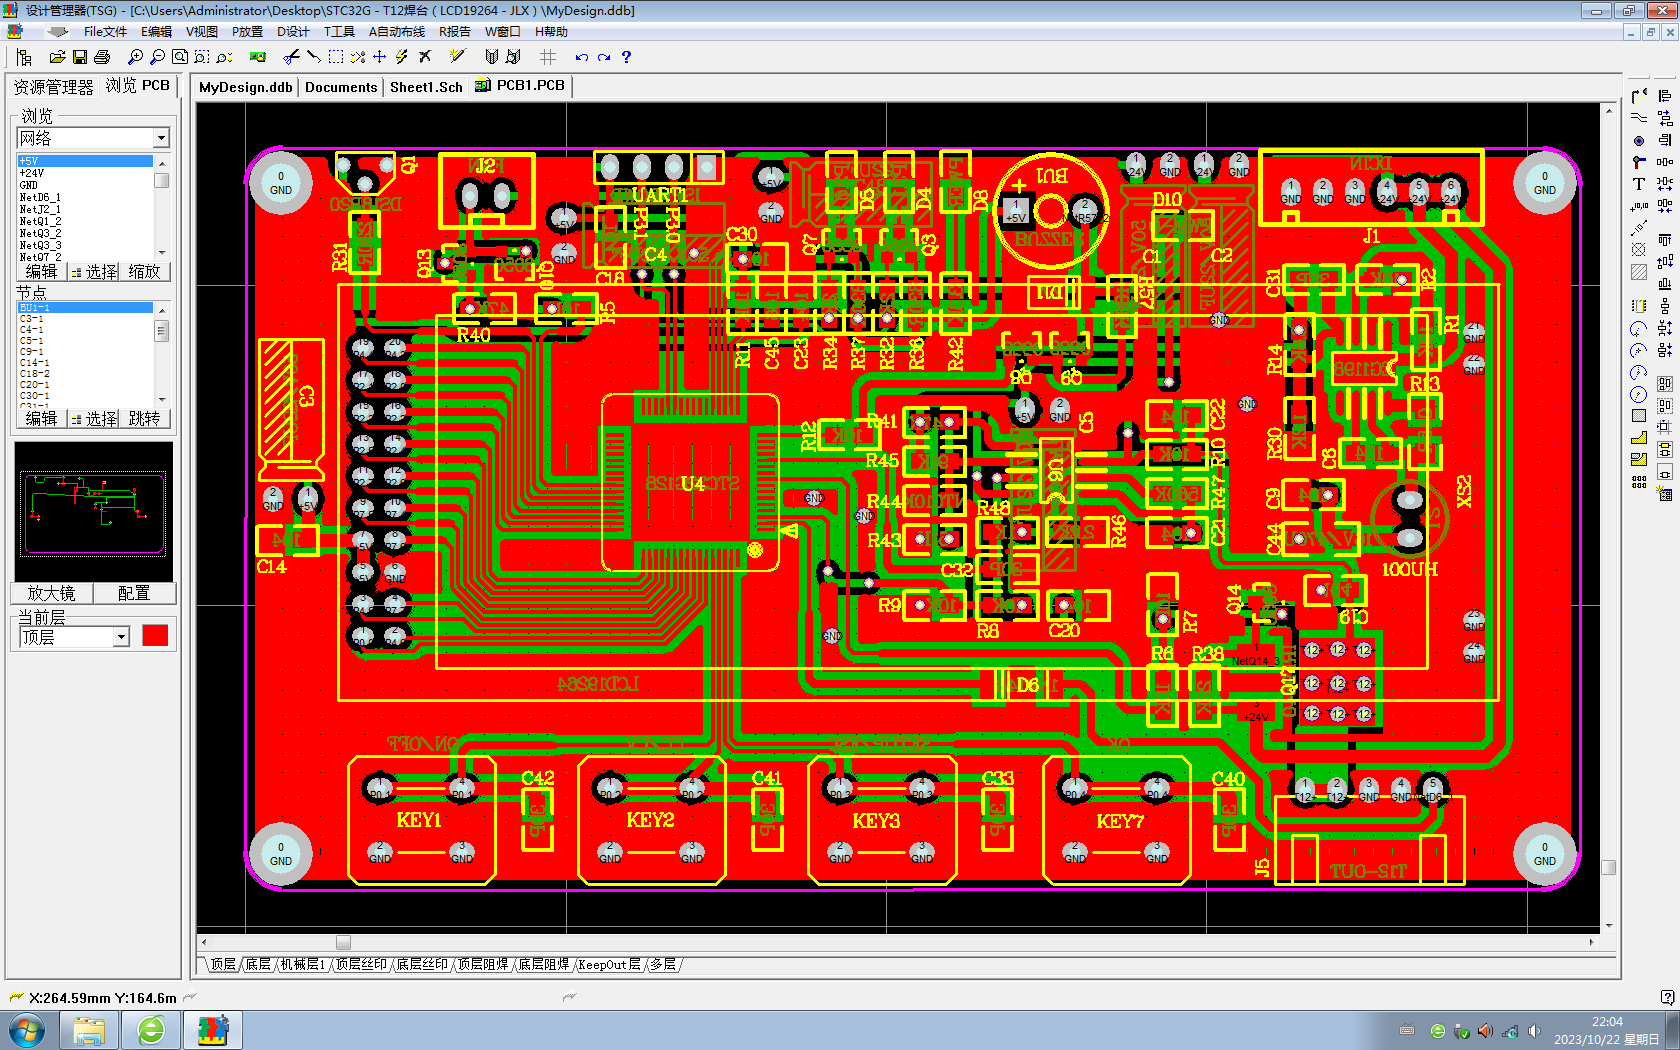Screen dimensions: 1680x1050
Task: Click node list scroll-down arrow
Action: [161, 400]
